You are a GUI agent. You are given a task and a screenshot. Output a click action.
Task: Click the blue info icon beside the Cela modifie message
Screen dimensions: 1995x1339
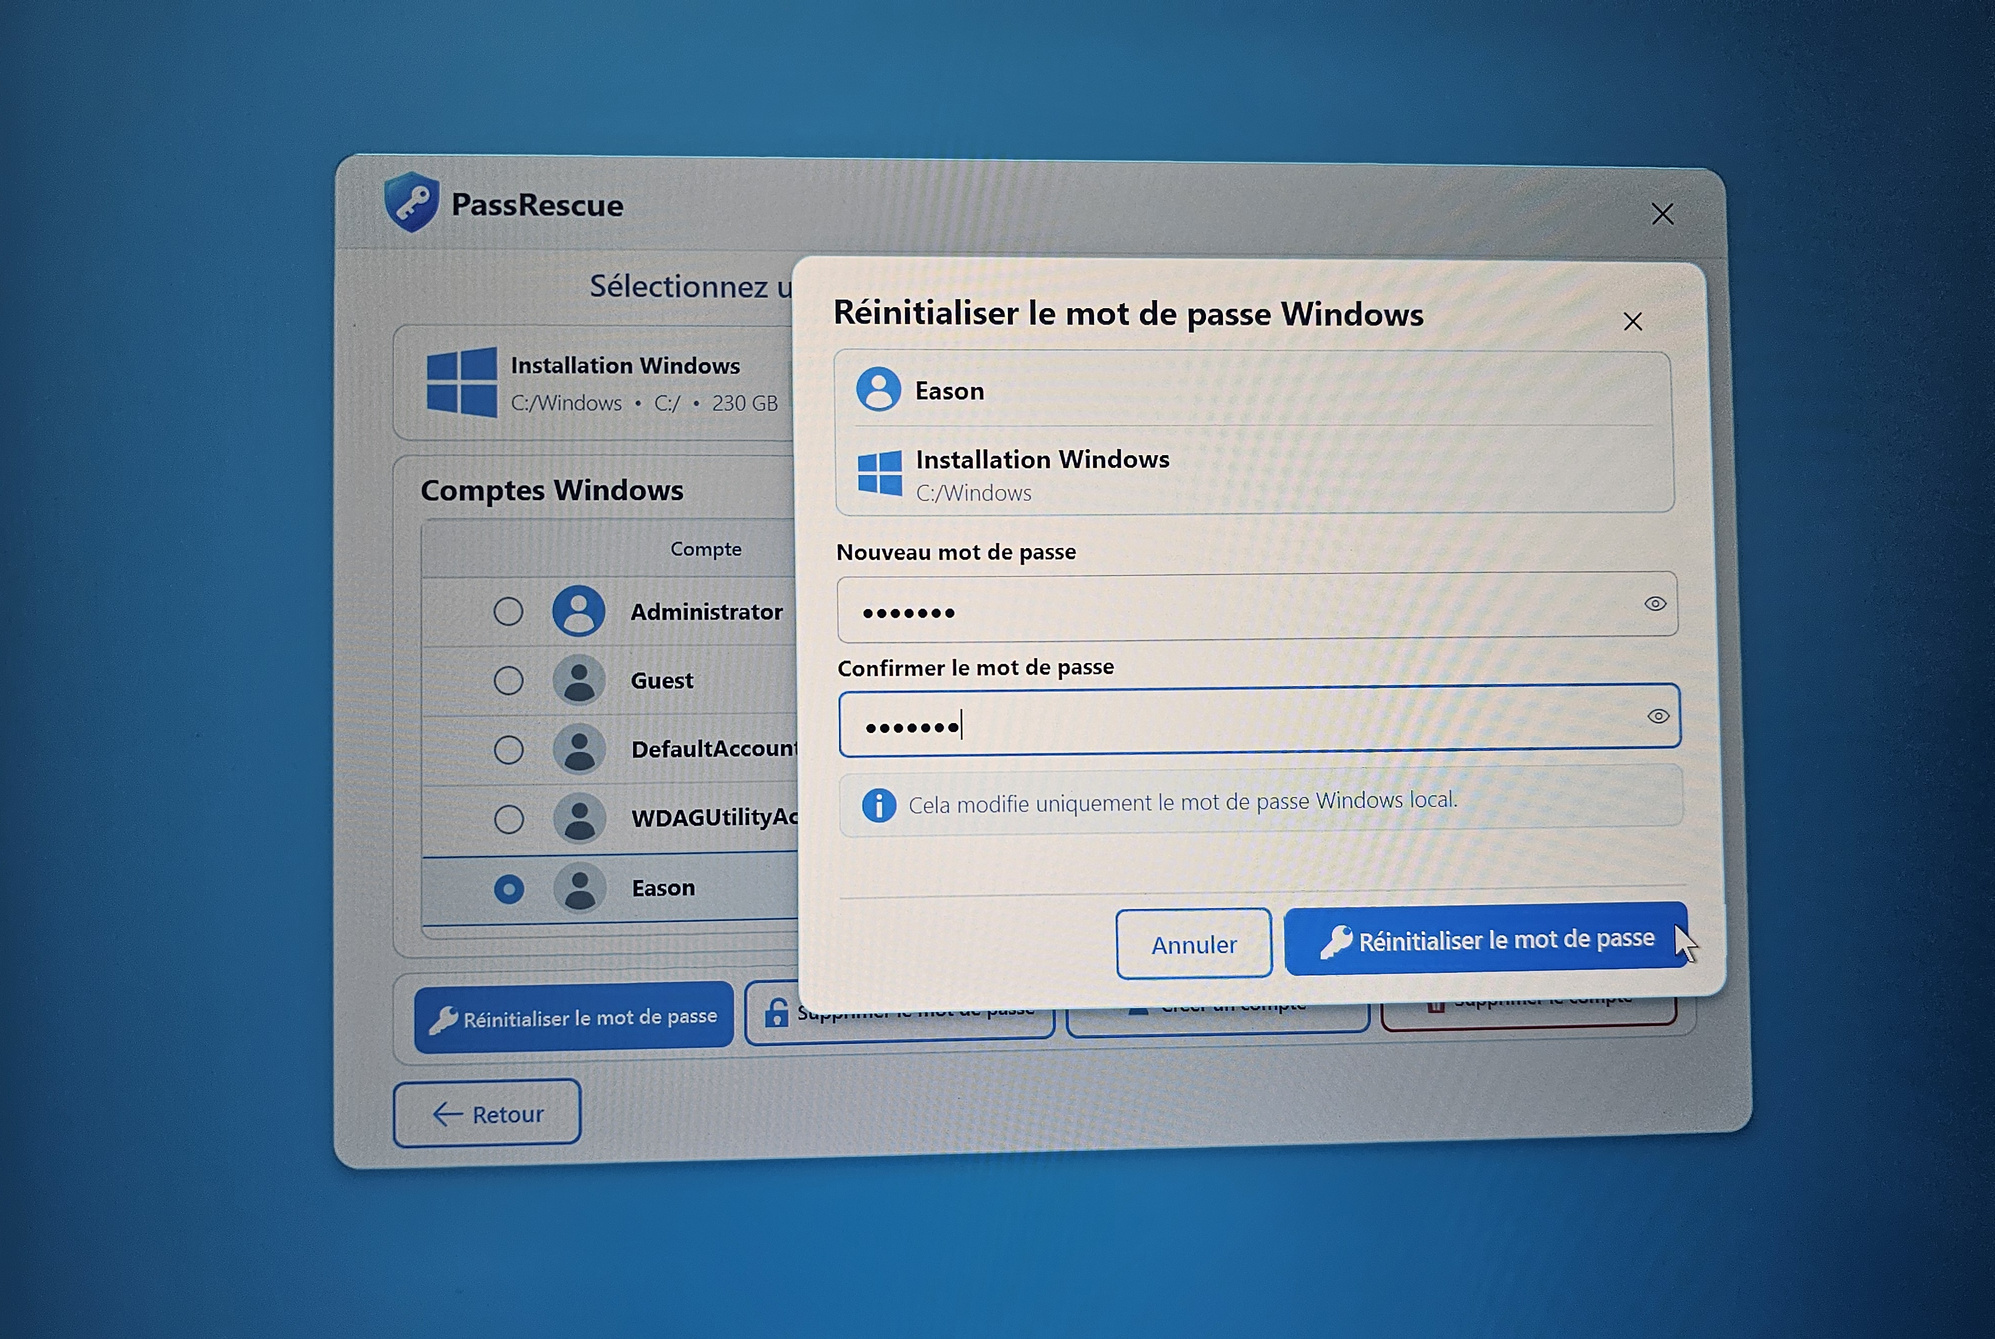[878, 804]
